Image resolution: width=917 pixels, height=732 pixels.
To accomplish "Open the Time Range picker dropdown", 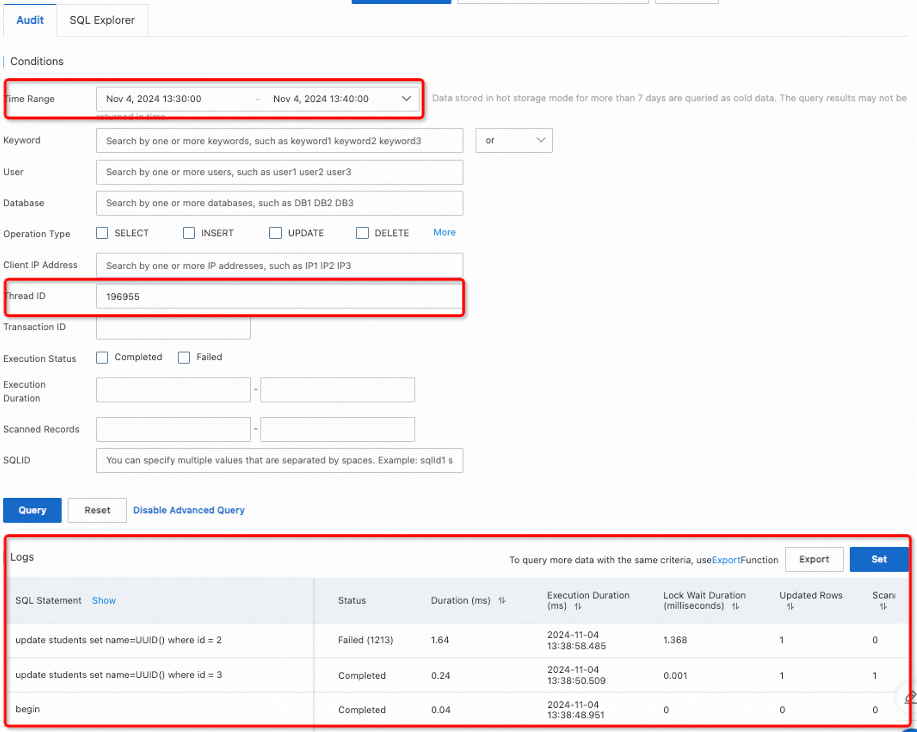I will pyautogui.click(x=406, y=99).
